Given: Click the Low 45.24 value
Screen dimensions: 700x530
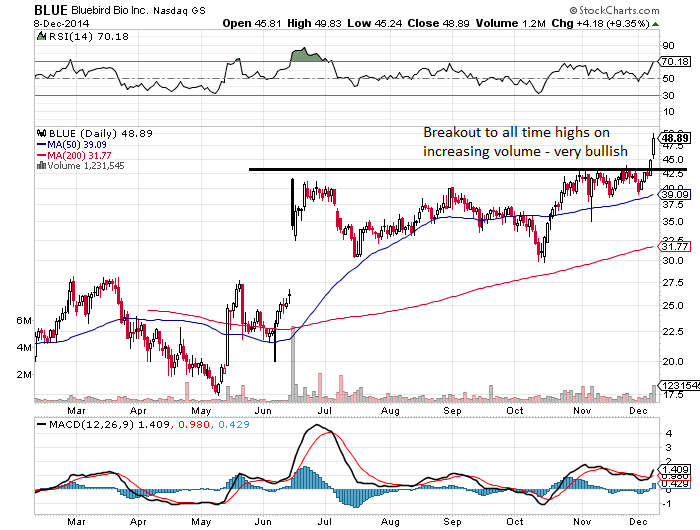Looking at the screenshot, I should tap(375, 23).
